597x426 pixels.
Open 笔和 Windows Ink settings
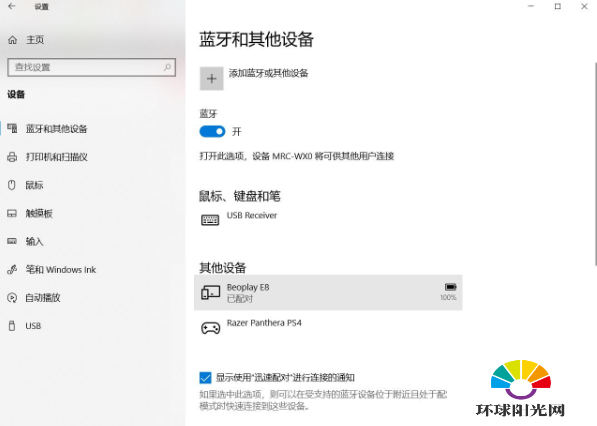click(x=61, y=270)
